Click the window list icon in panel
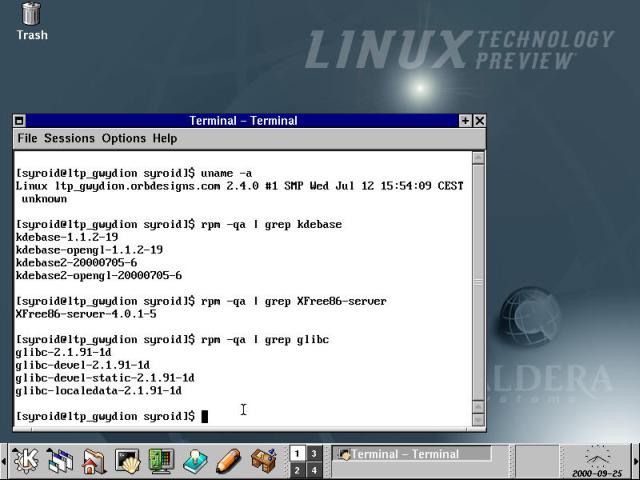The image size is (640, 480). pyautogui.click(x=60, y=461)
